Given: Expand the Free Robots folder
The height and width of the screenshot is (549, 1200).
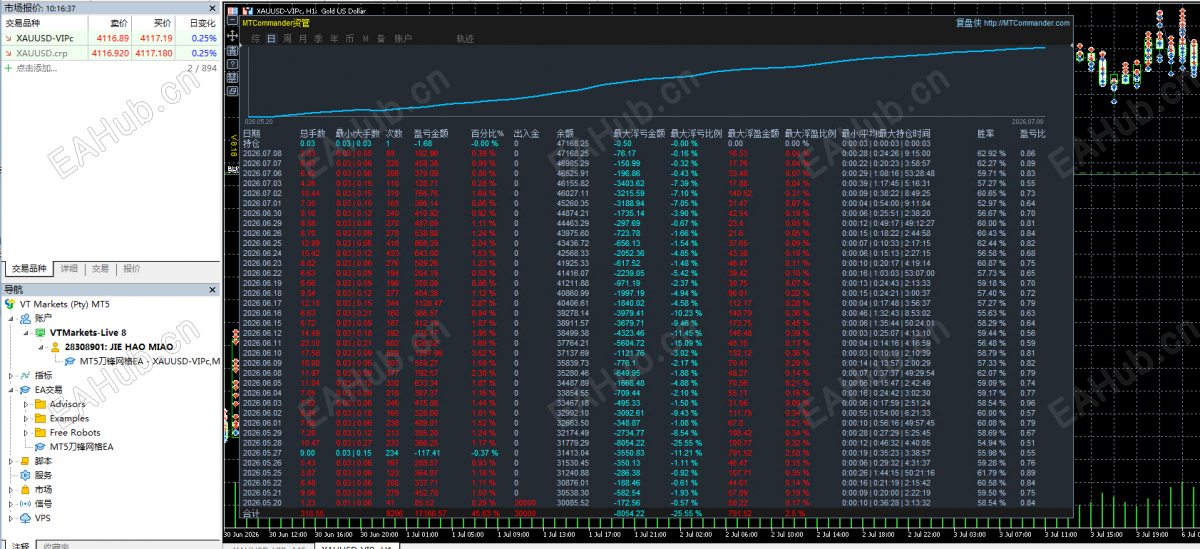Looking at the screenshot, I should (25, 433).
